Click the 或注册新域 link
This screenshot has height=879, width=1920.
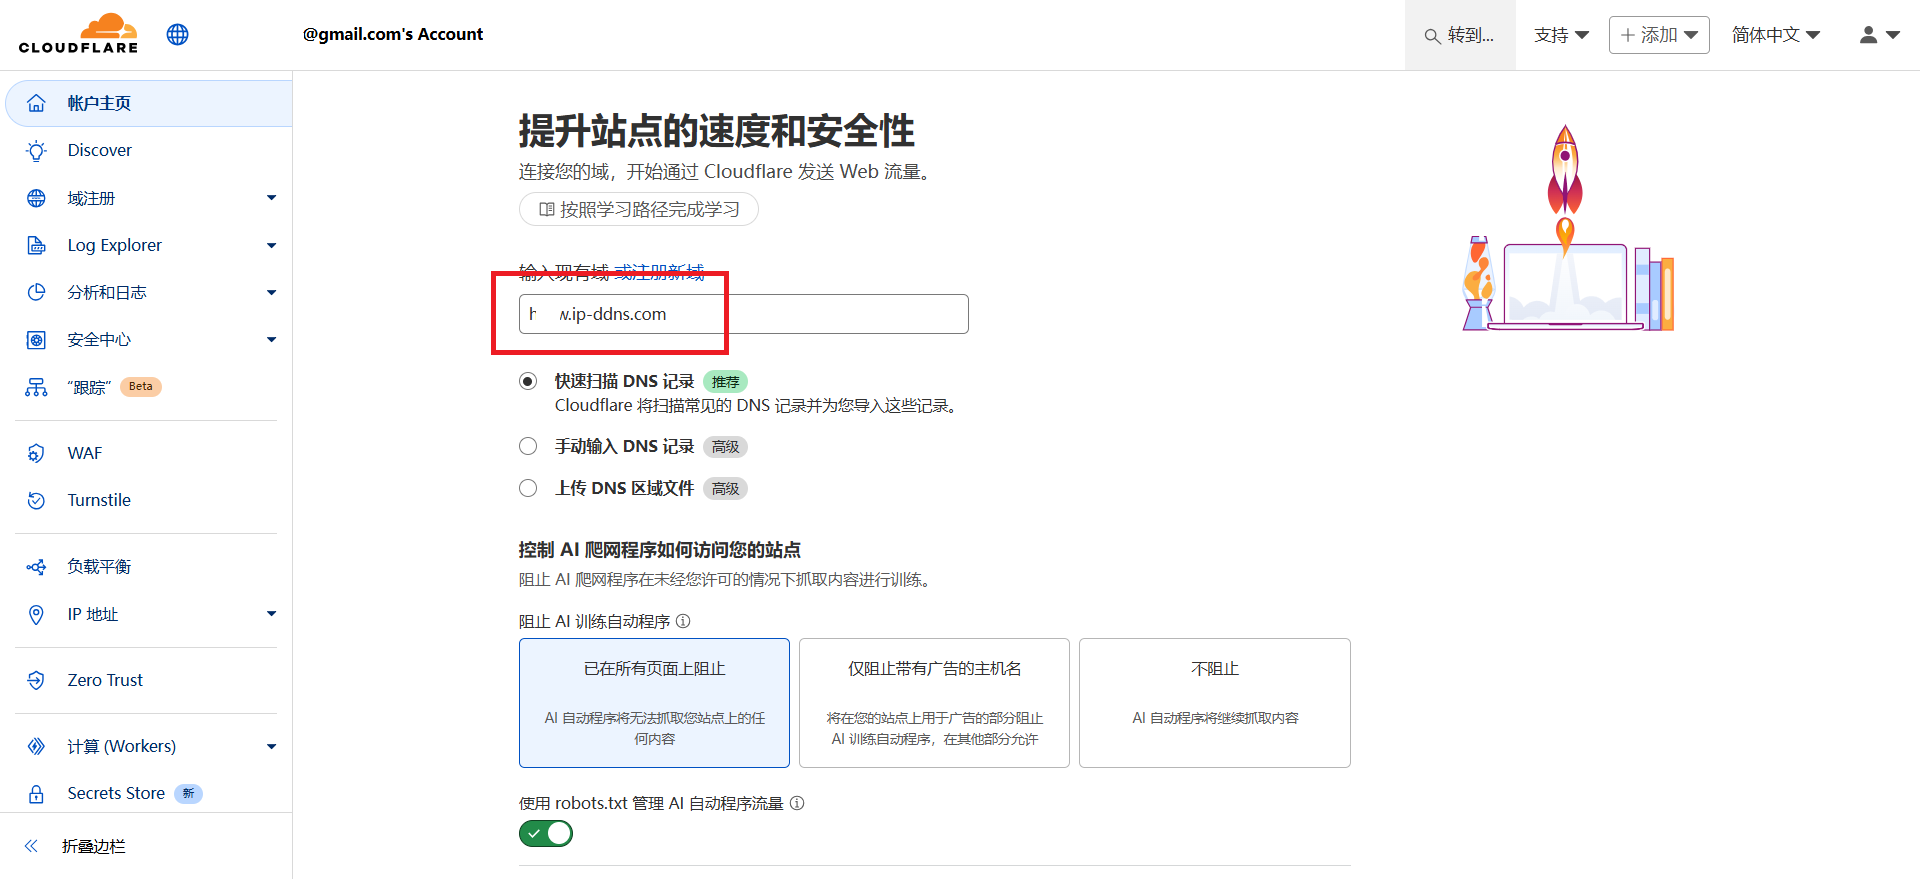coord(659,271)
